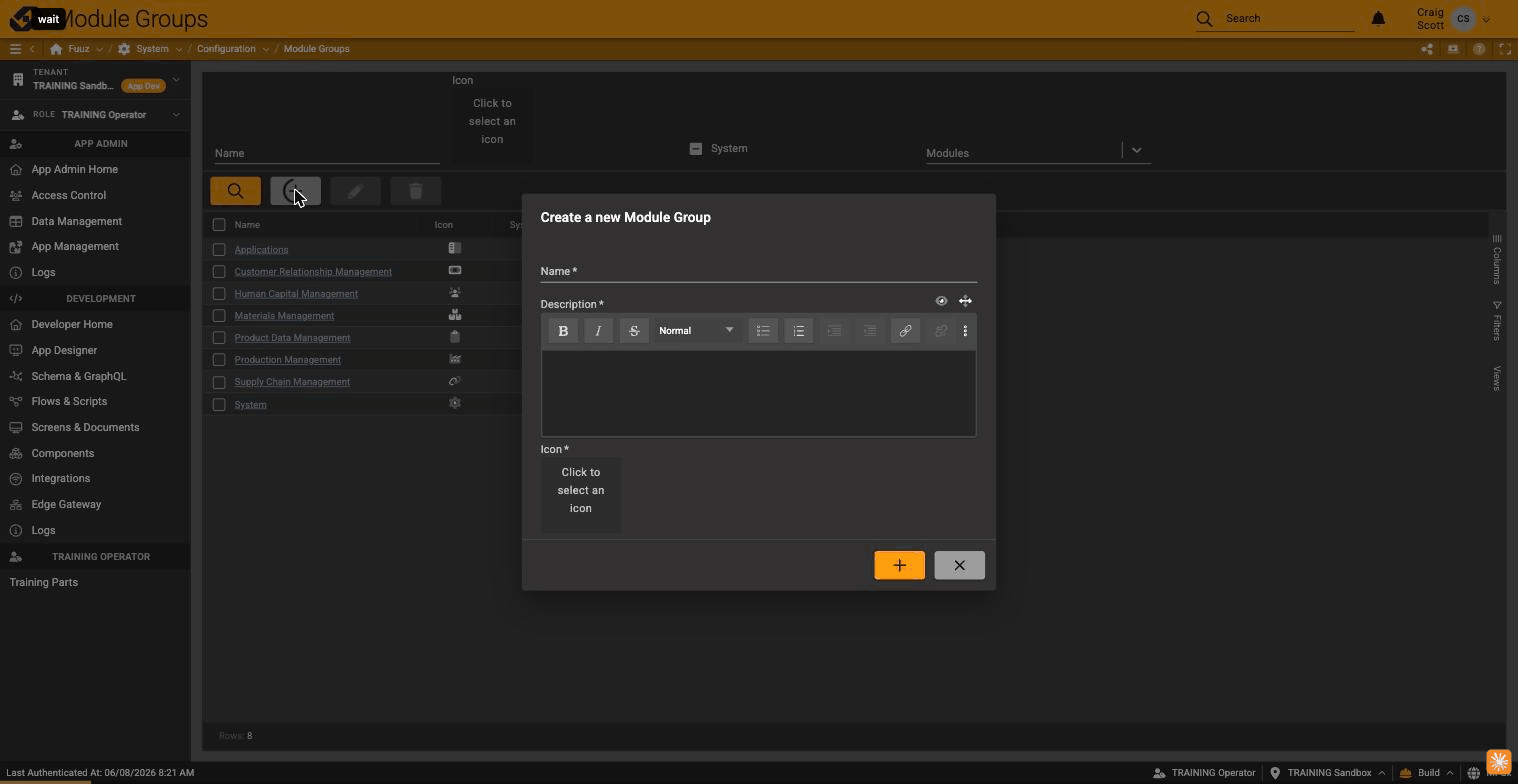1518x784 pixels.
Task: Open the Filters side panel tab
Action: 1497,321
